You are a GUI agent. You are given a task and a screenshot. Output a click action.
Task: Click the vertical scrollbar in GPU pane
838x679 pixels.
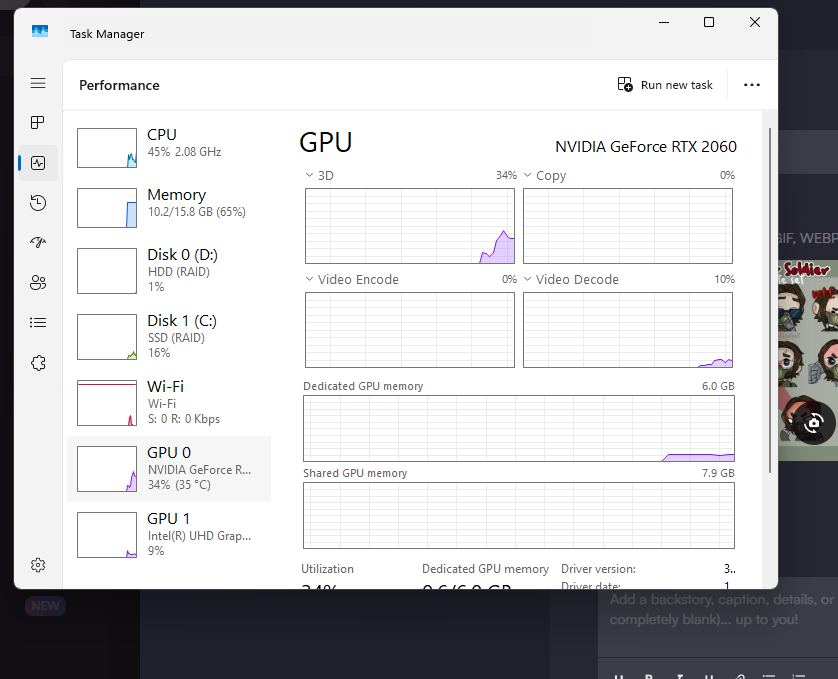[x=769, y=300]
